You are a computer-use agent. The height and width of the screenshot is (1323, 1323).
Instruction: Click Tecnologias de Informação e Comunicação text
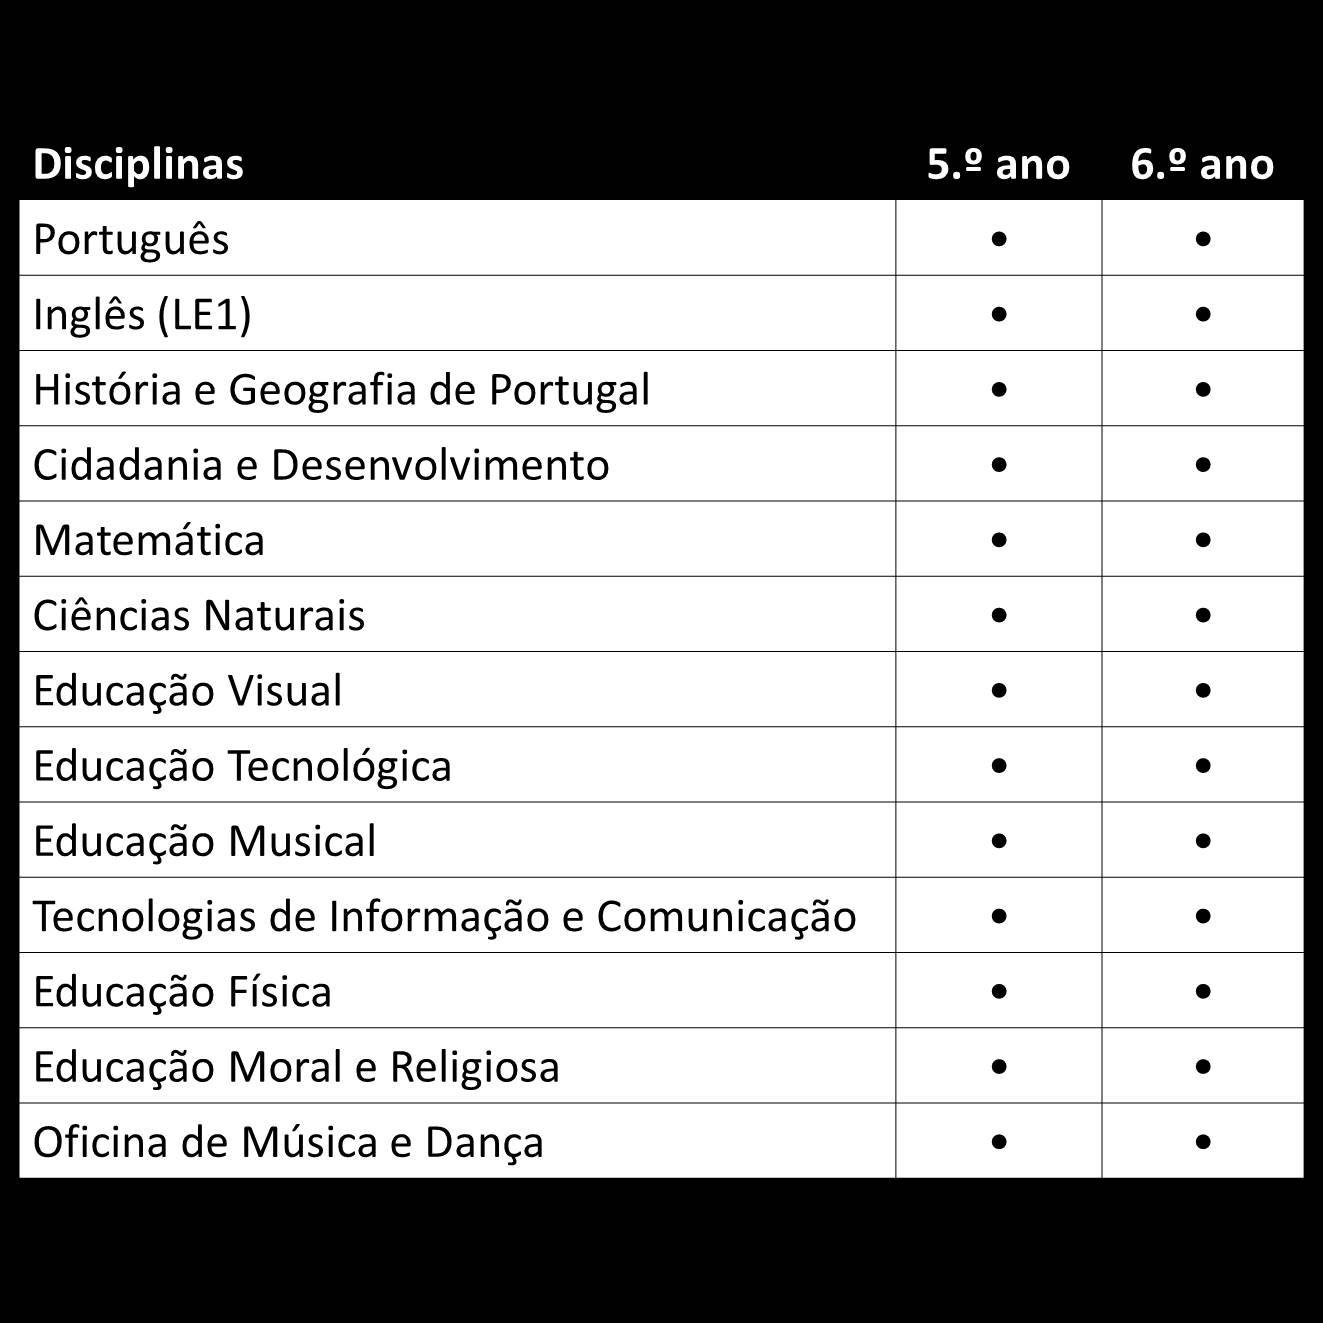pyautogui.click(x=444, y=916)
